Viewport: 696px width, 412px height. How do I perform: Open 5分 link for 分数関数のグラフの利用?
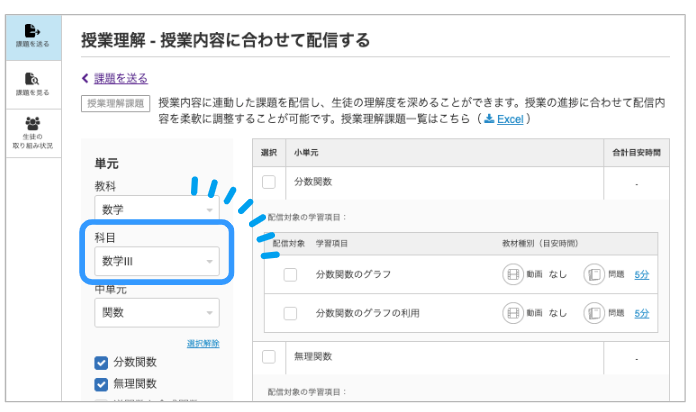click(641, 314)
